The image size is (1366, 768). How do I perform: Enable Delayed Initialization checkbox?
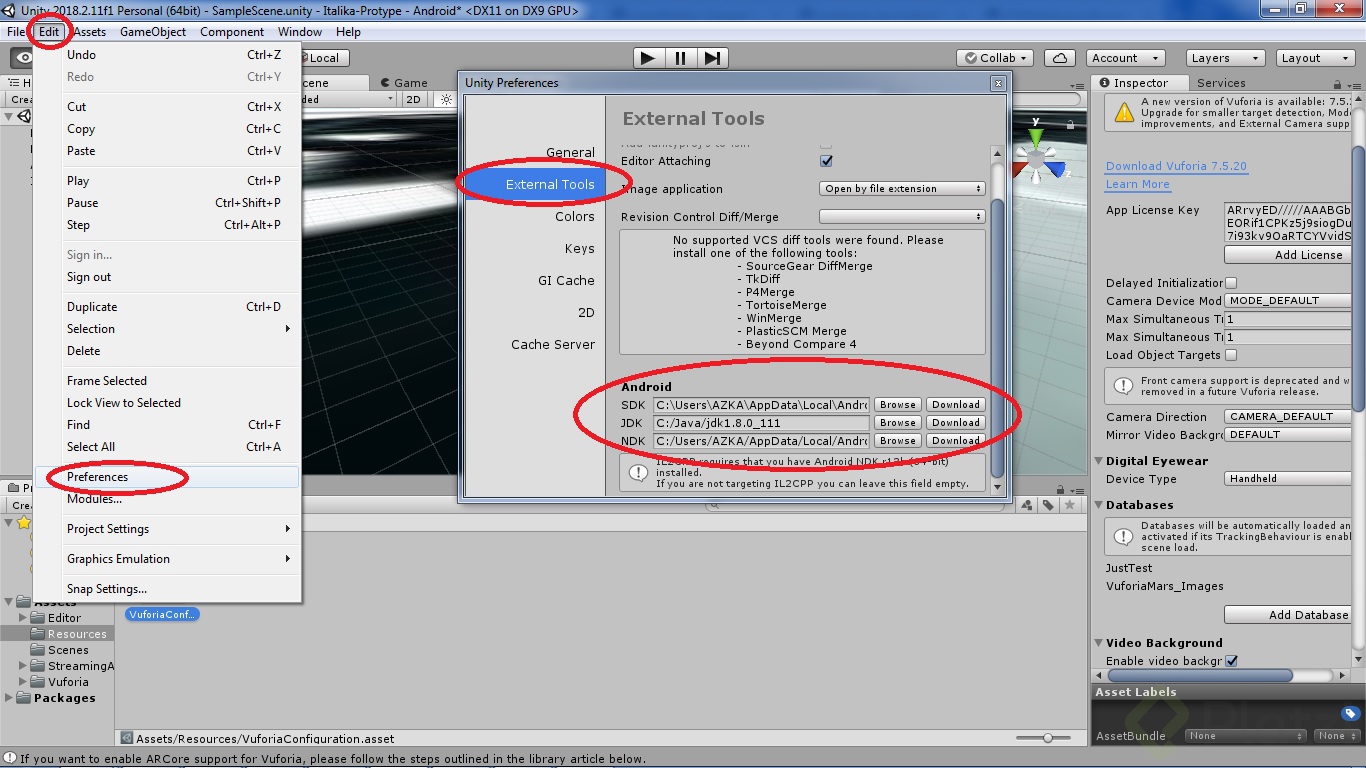tap(1231, 283)
